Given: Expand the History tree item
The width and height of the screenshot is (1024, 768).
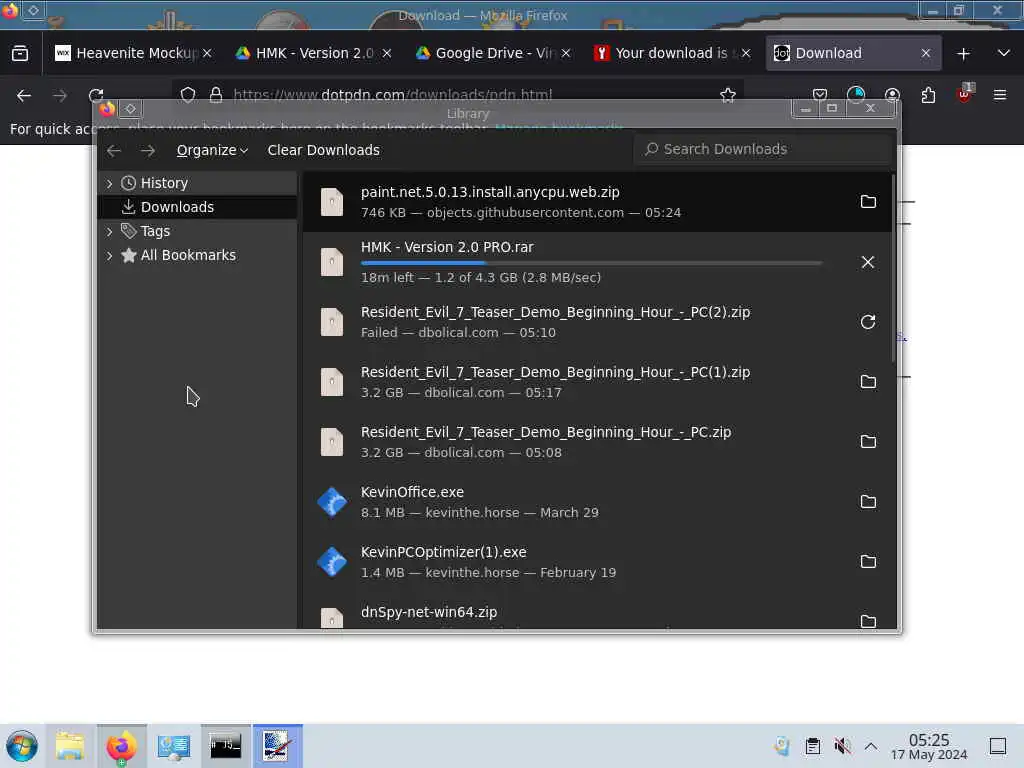Looking at the screenshot, I should tap(109, 184).
